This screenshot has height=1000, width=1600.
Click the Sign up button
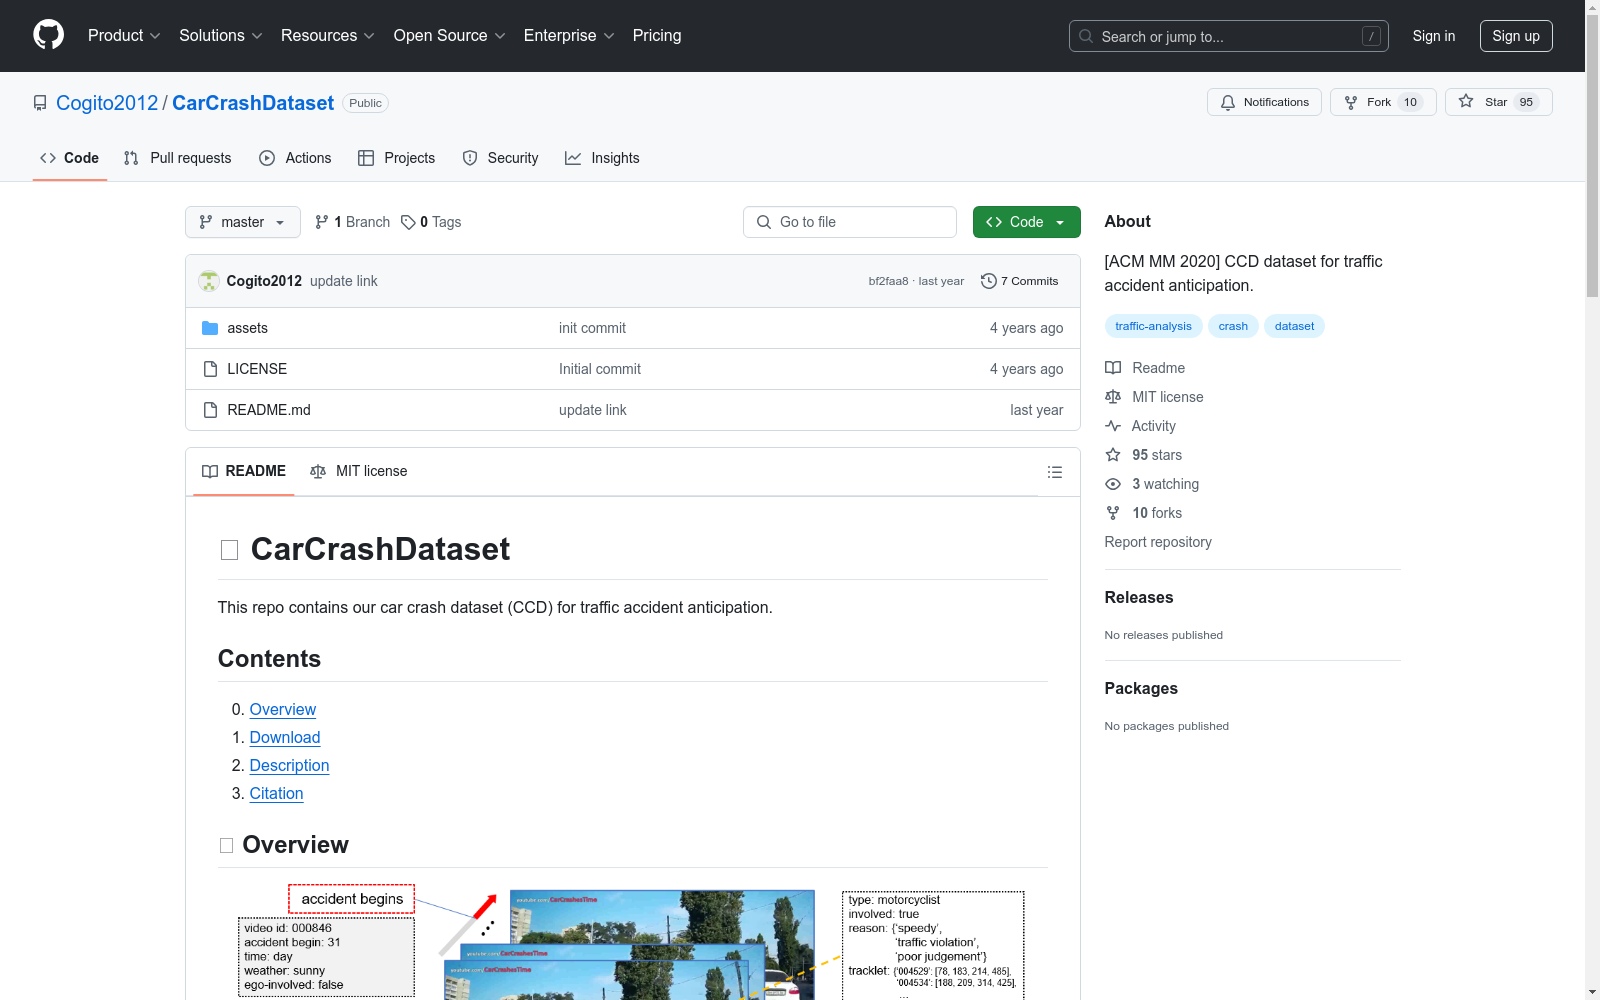coord(1516,36)
